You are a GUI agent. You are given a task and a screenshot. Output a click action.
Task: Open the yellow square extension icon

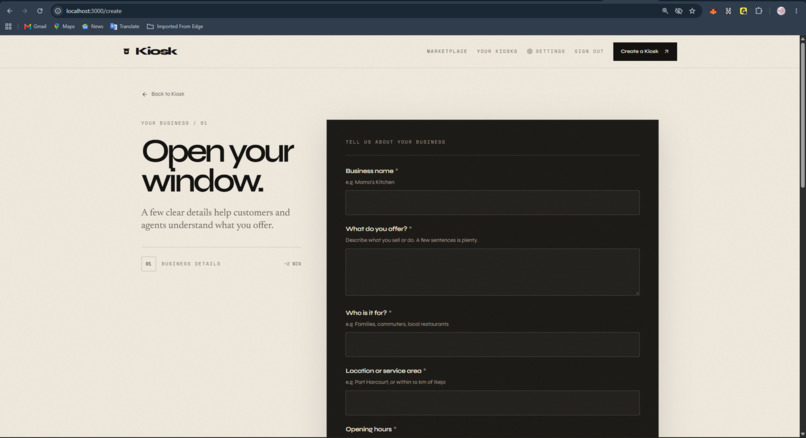tap(743, 11)
